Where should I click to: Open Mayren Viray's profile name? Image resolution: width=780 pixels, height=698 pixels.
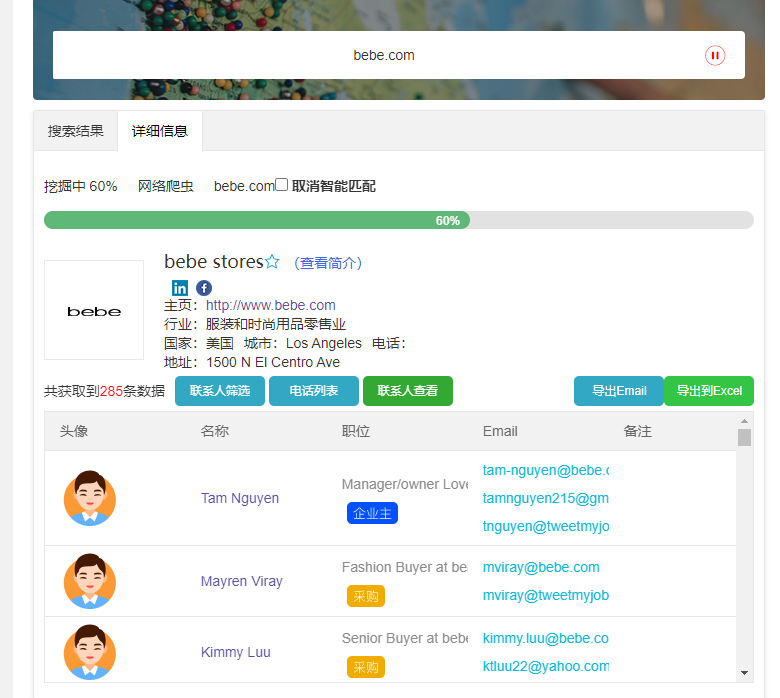[242, 581]
